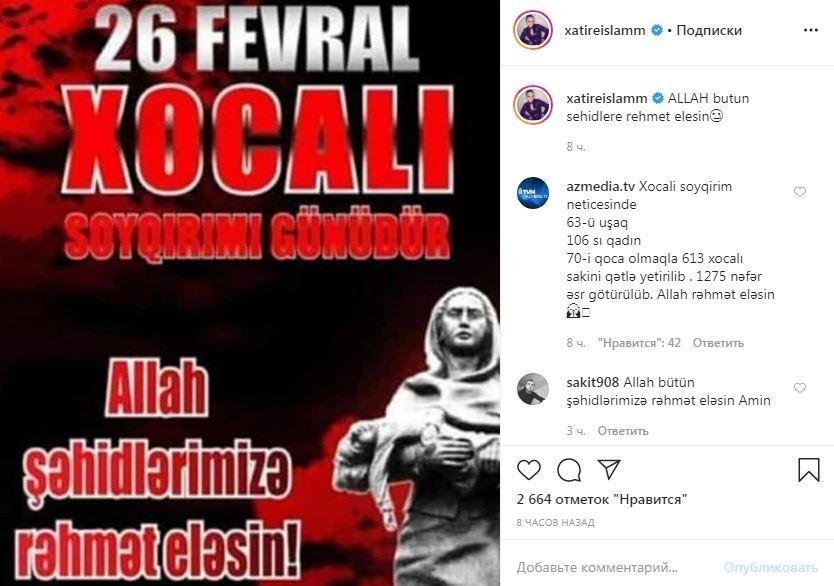Screen dimensions: 834x586
Task: Open azmedia.tv avatar
Action: pos(533,193)
